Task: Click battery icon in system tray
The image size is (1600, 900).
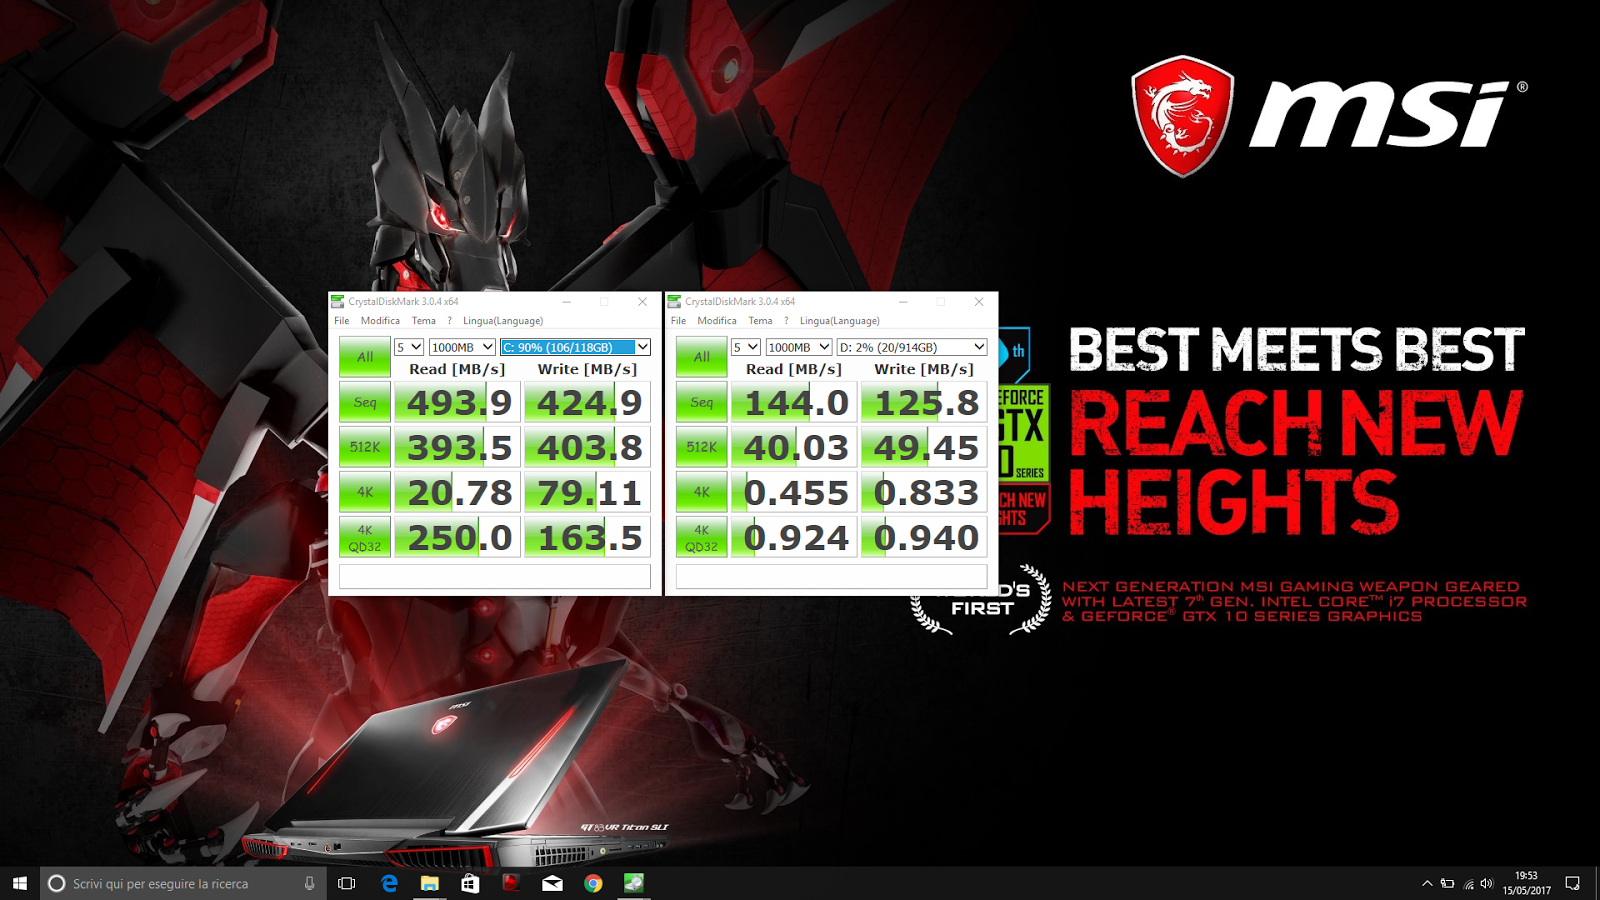Action: pyautogui.click(x=1447, y=883)
